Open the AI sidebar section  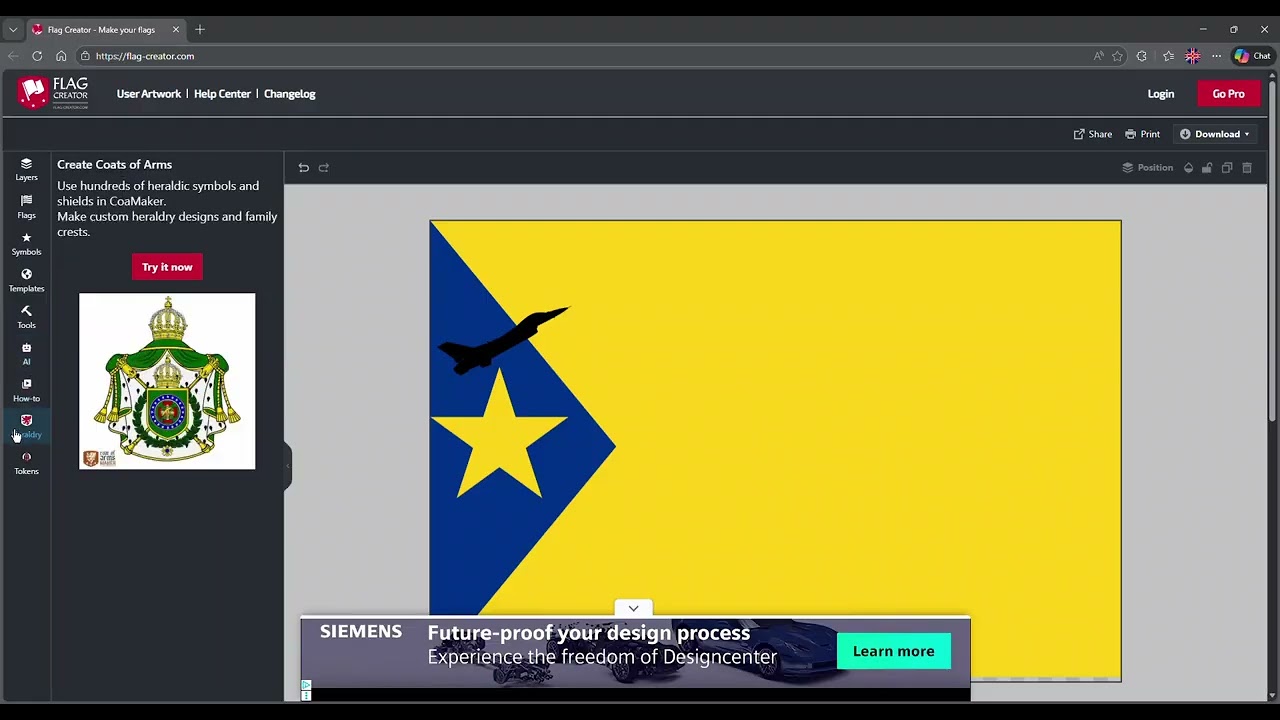(x=26, y=354)
